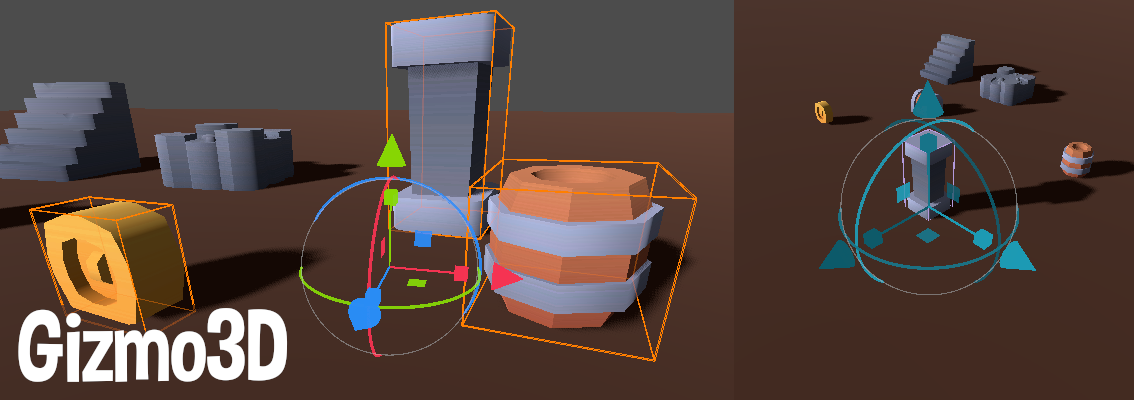This screenshot has height=400, width=1134.
Task: Select the red square scale handle
Action: 461,273
